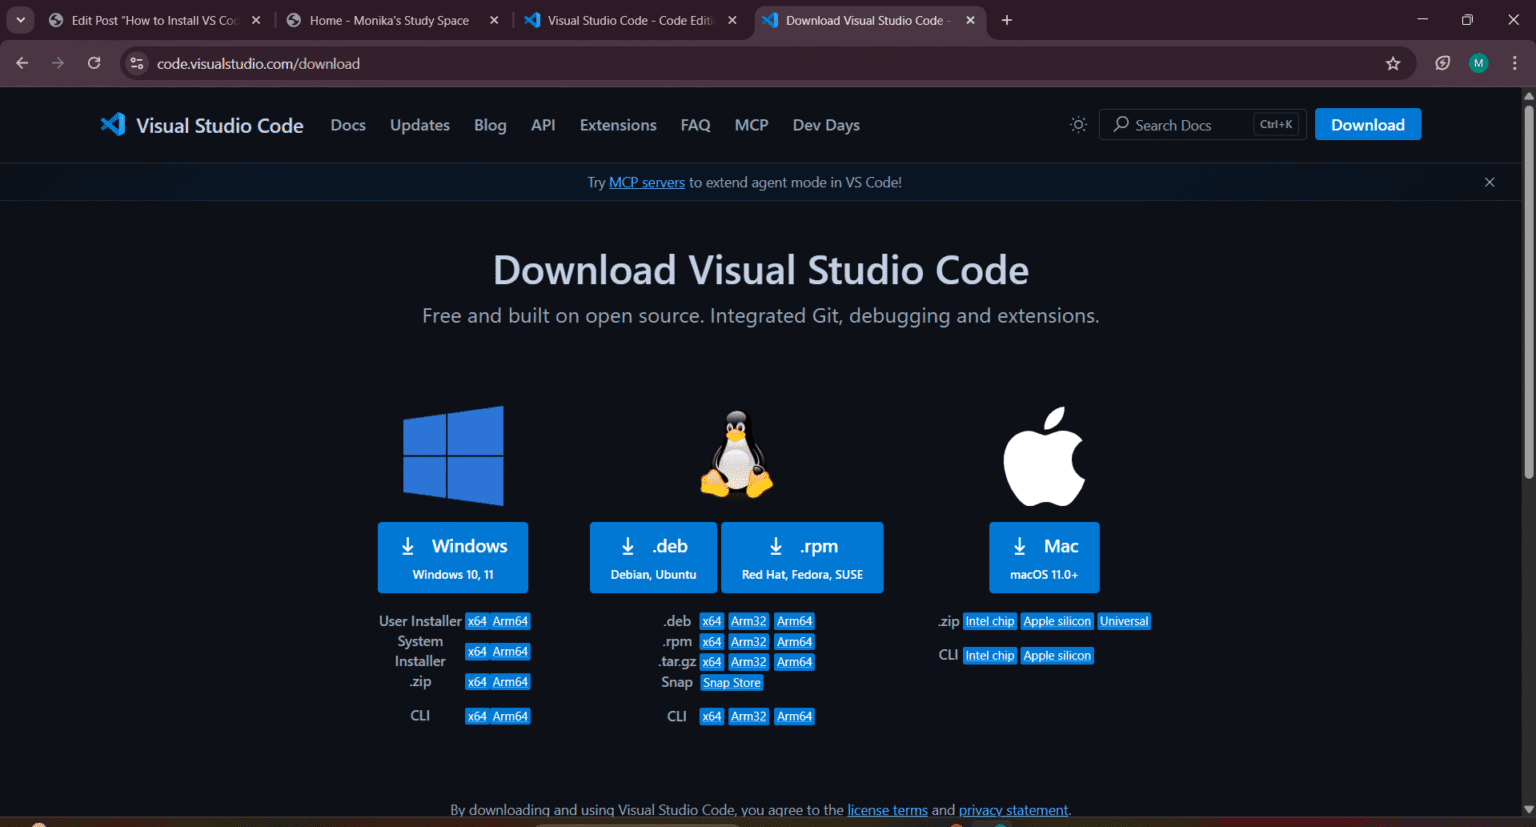Open the Snap Store link

click(x=731, y=682)
